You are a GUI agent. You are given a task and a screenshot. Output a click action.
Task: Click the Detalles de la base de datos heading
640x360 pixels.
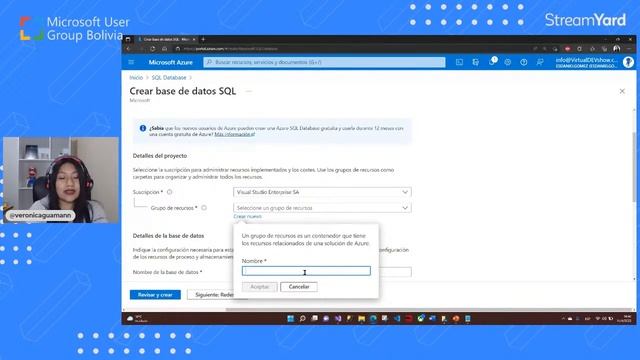click(x=168, y=236)
